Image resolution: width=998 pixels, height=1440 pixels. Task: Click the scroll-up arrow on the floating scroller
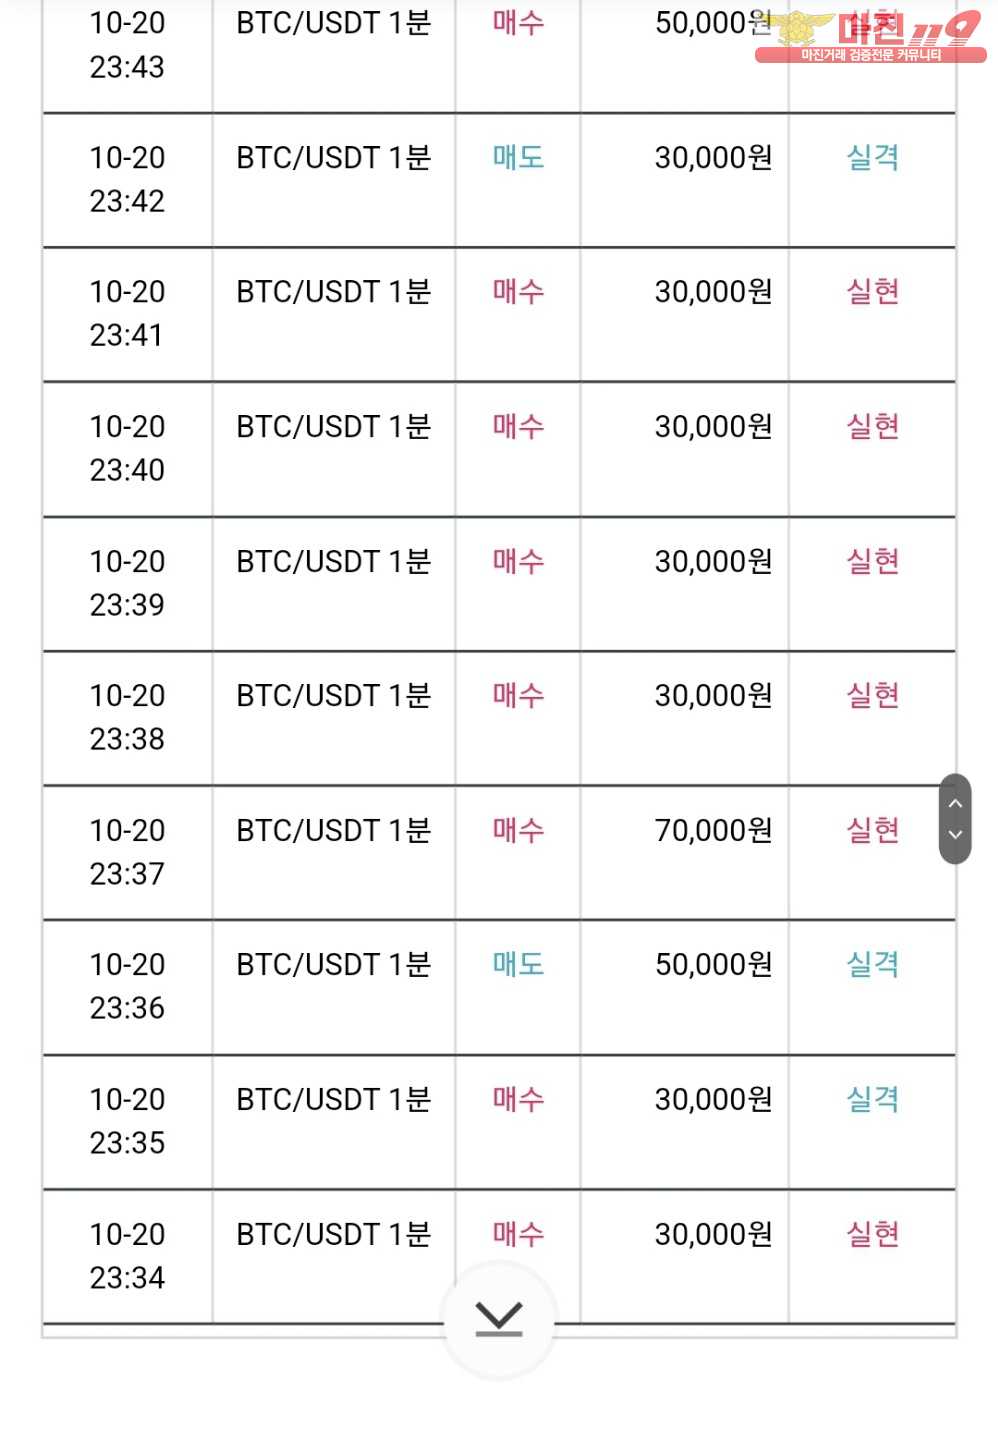tap(955, 802)
